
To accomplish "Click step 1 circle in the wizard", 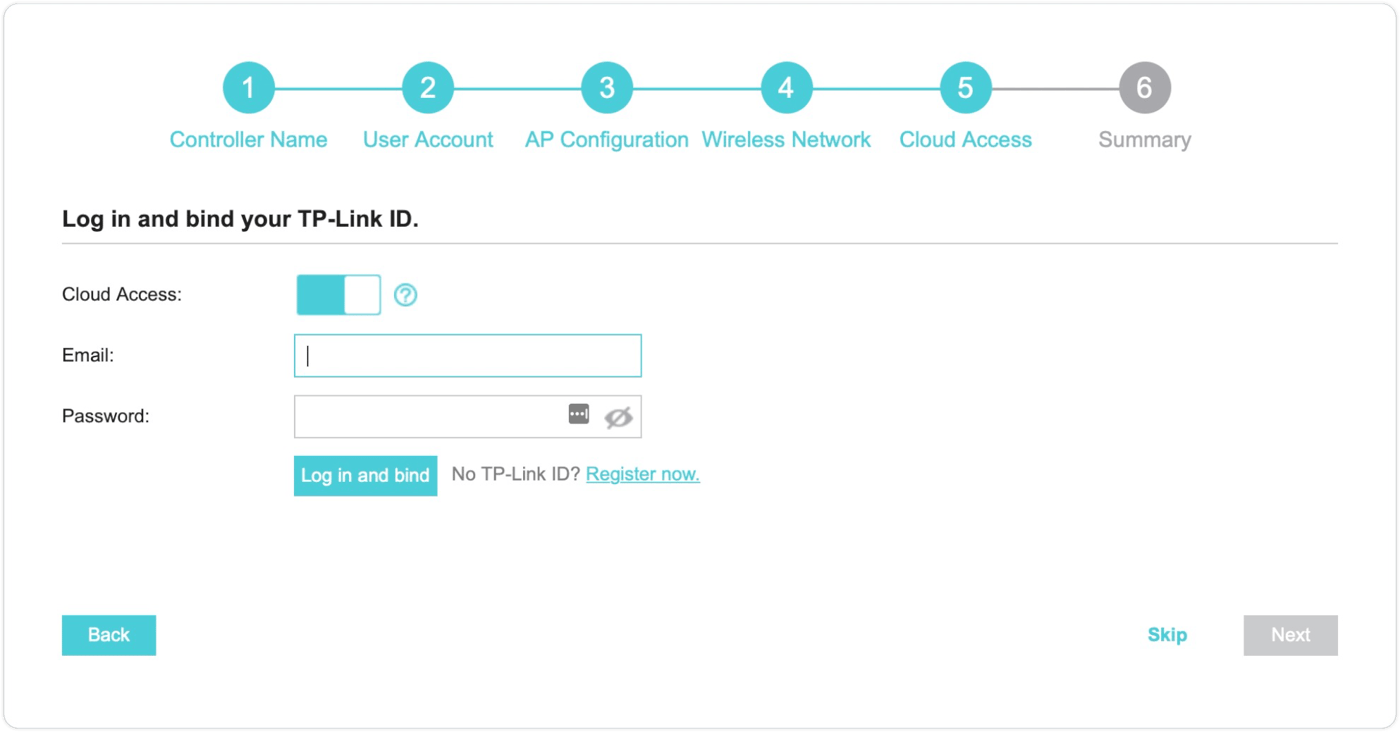I will [248, 88].
